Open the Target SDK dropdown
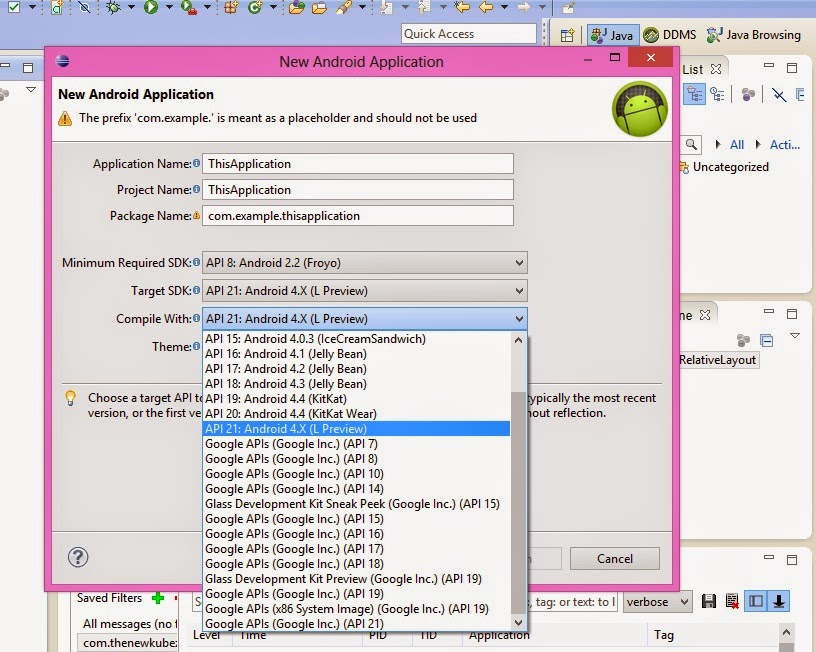Screen dimensions: 816x652 point(365,291)
